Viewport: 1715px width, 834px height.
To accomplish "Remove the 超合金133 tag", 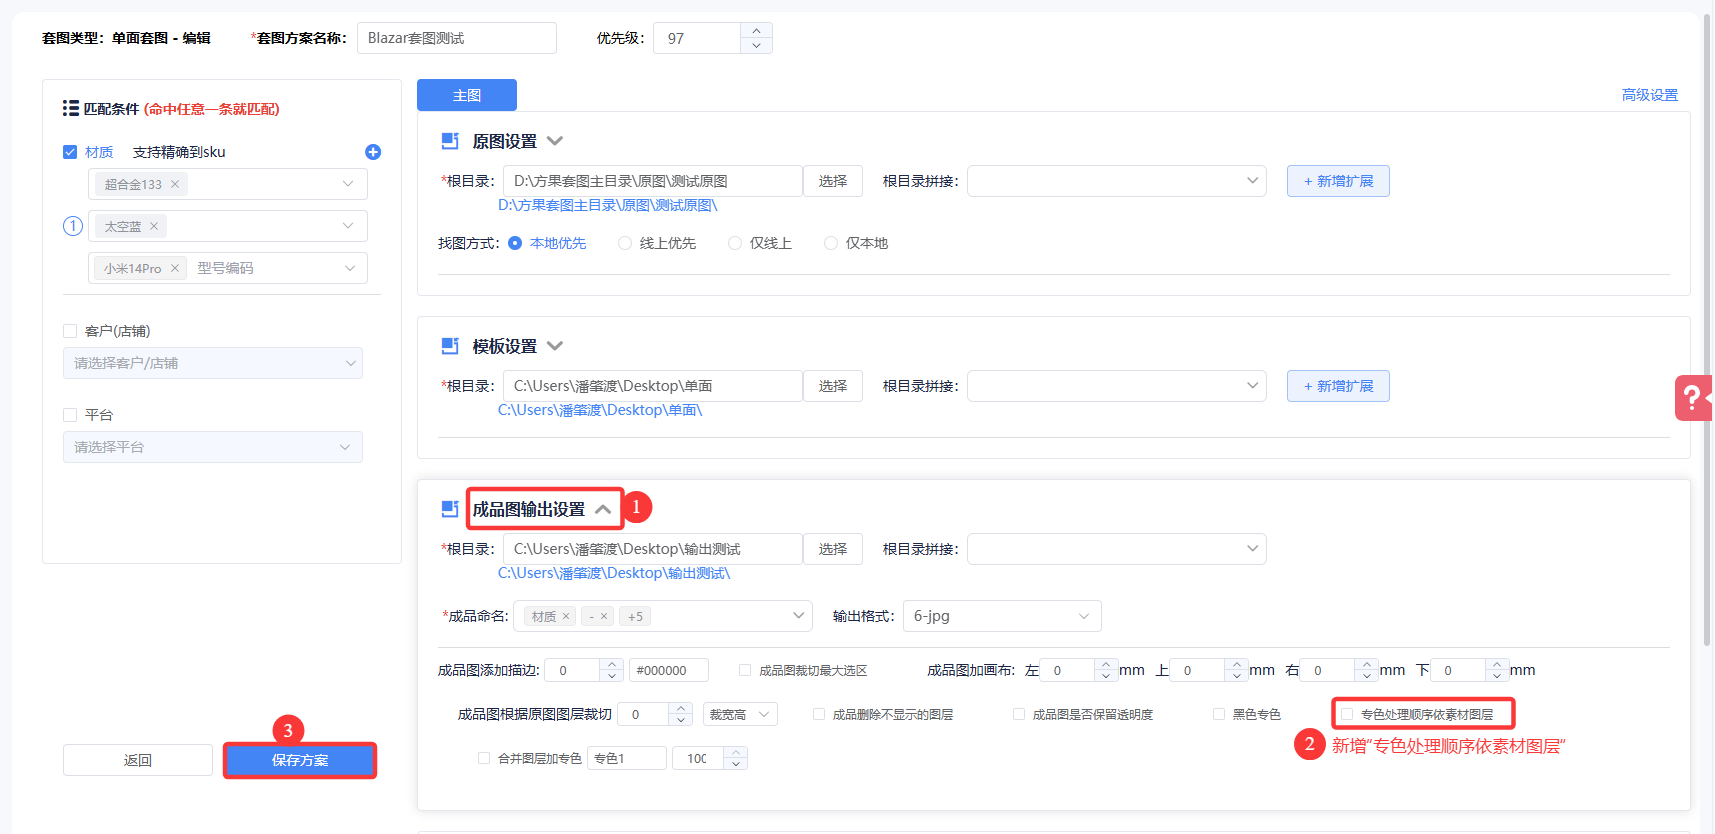I will [175, 184].
